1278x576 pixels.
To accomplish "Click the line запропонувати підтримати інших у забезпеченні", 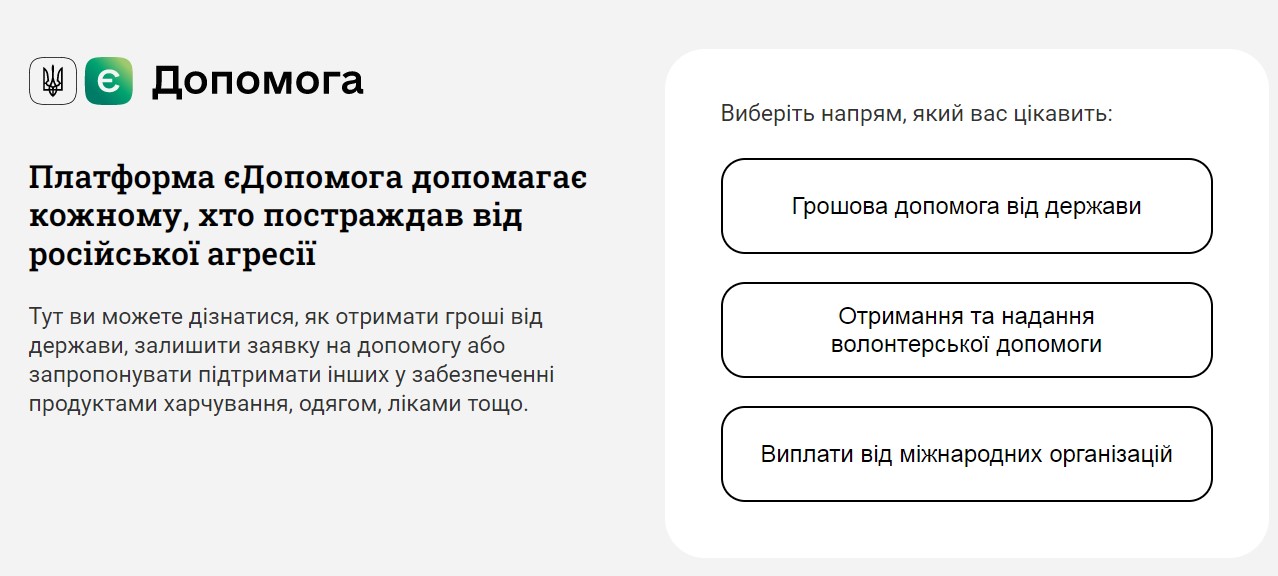I will [292, 375].
